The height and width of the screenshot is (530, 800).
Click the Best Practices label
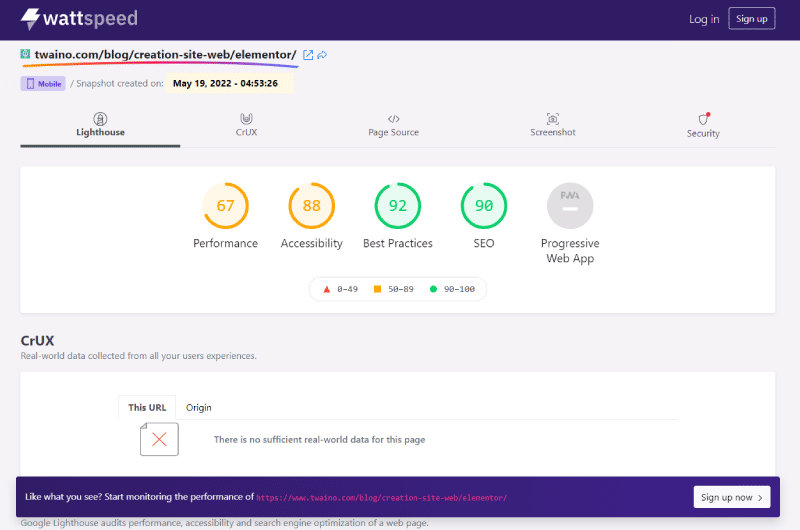point(398,243)
